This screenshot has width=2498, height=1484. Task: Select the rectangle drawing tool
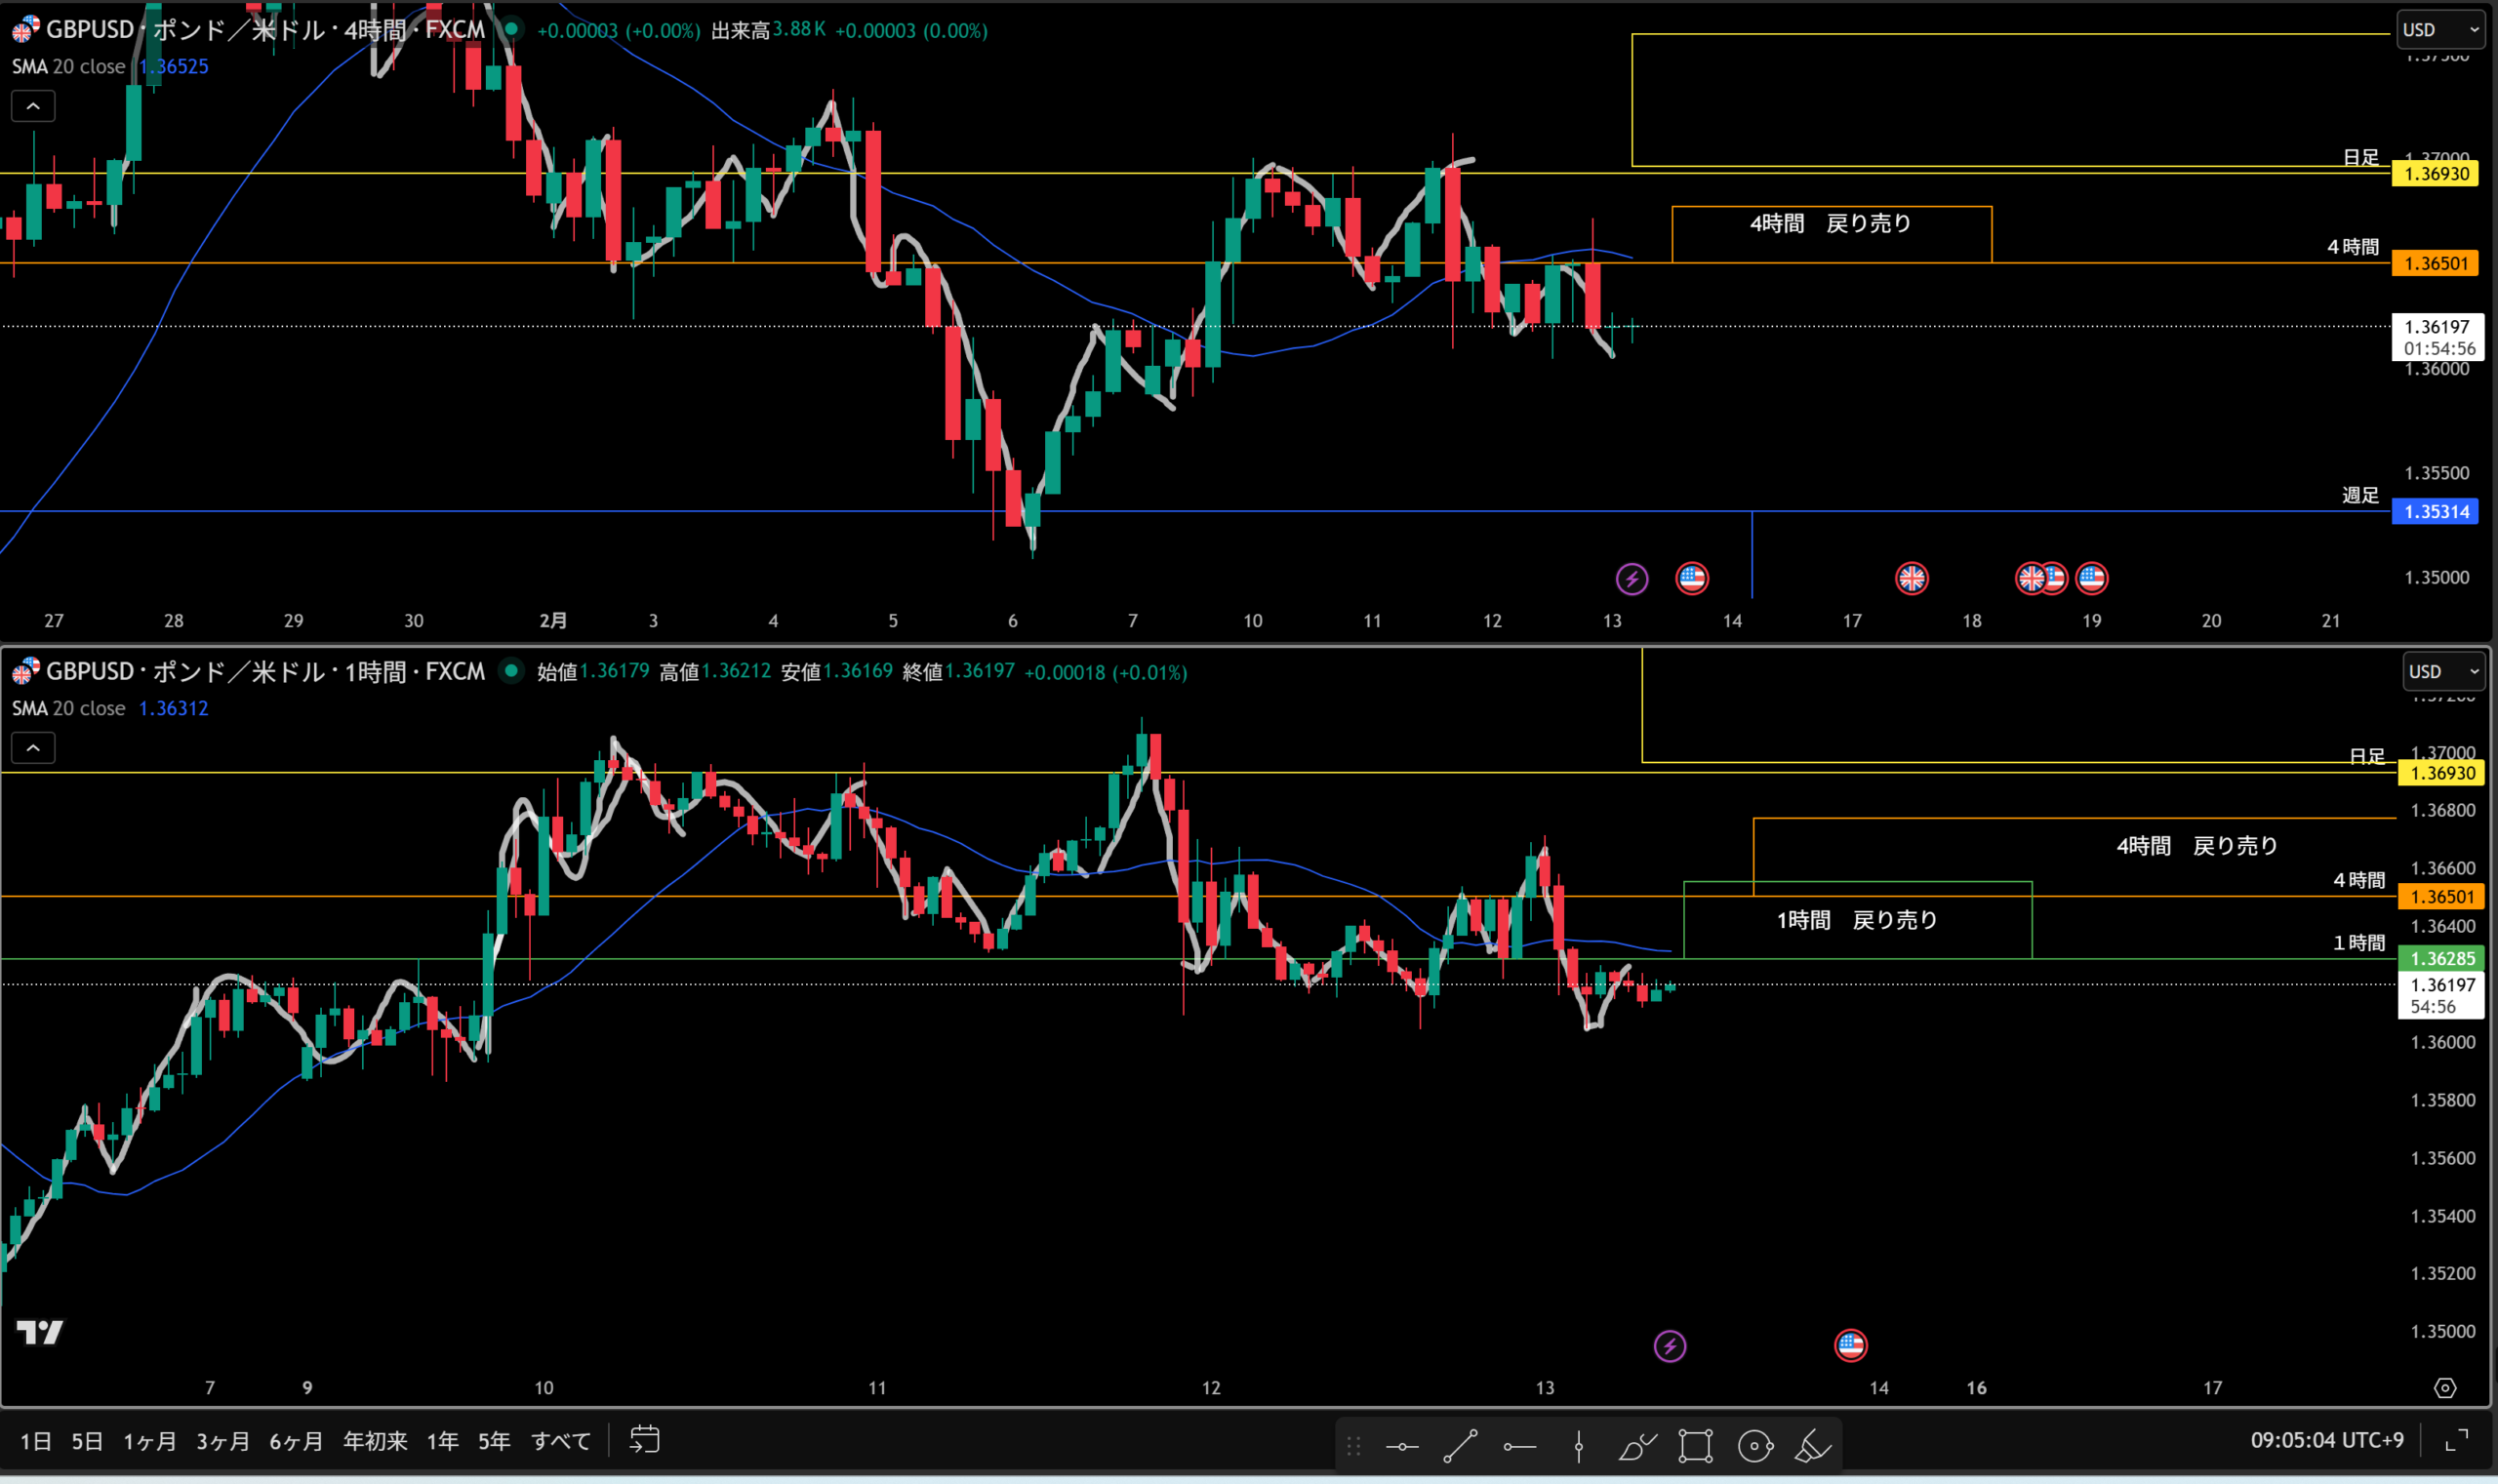pyautogui.click(x=1695, y=1446)
